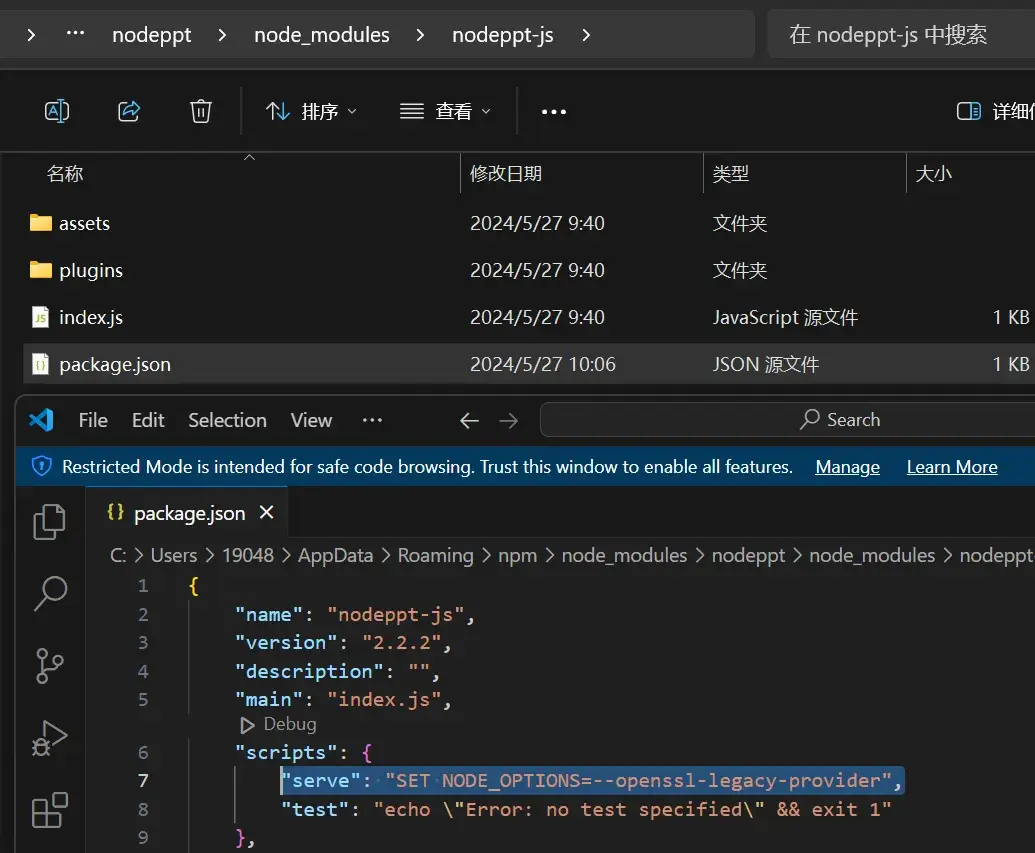The width and height of the screenshot is (1035, 853).
Task: Click the package.json file icon in Explorer
Action: point(41,364)
